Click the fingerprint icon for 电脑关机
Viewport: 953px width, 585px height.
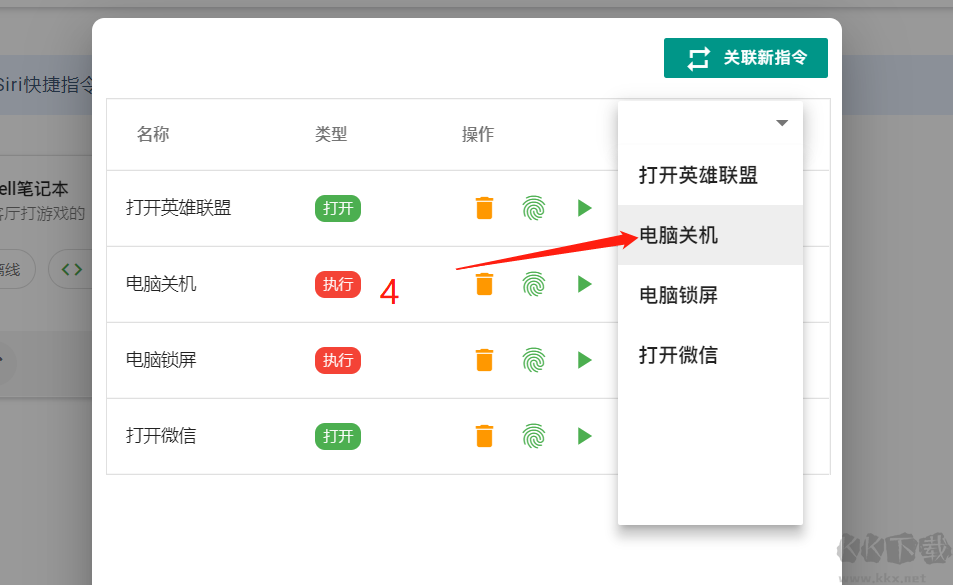tap(534, 284)
